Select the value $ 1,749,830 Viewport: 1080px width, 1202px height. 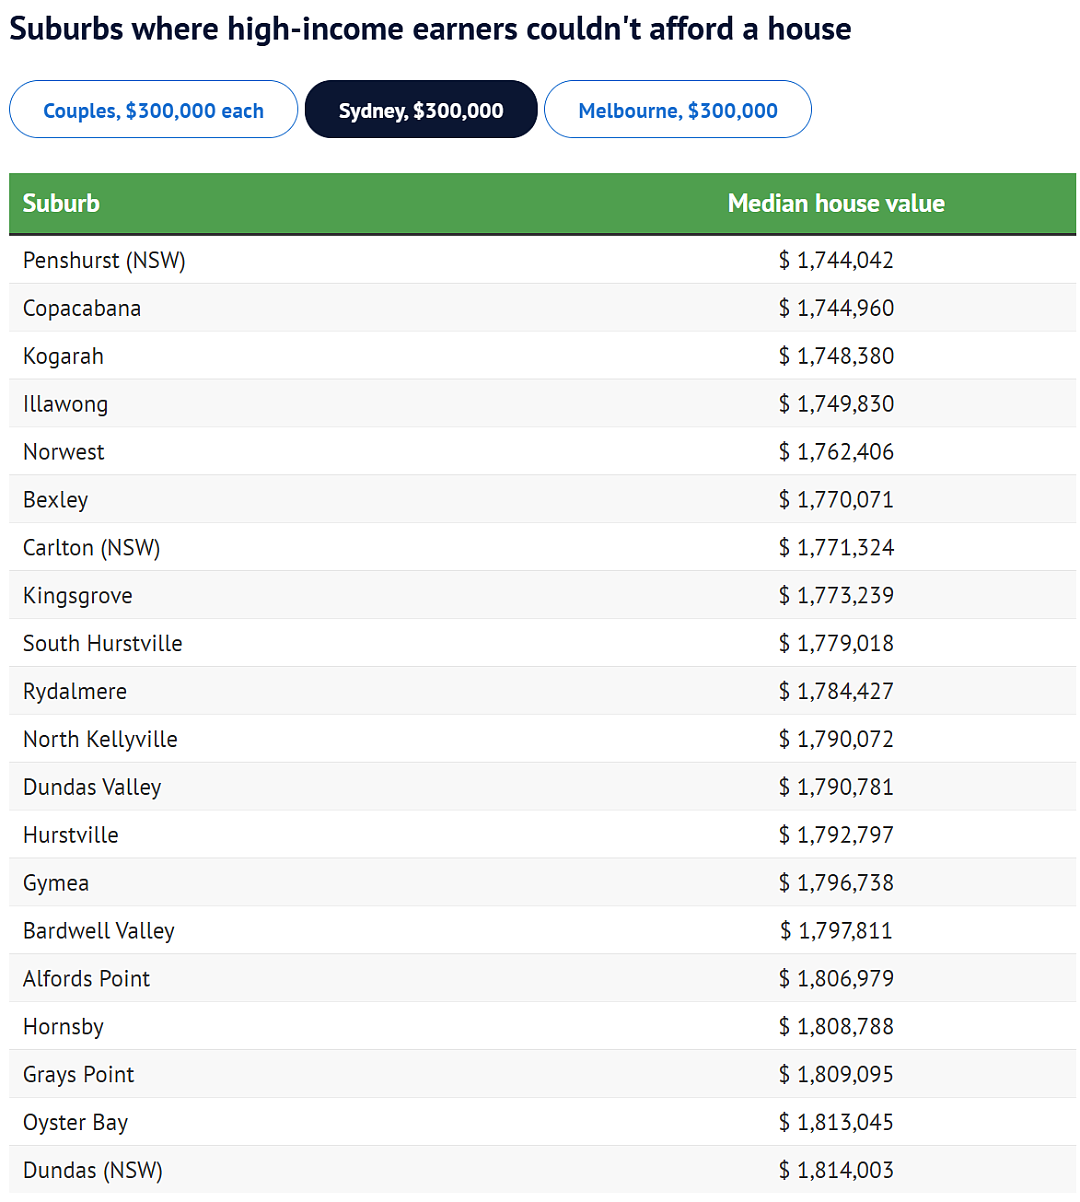point(836,404)
